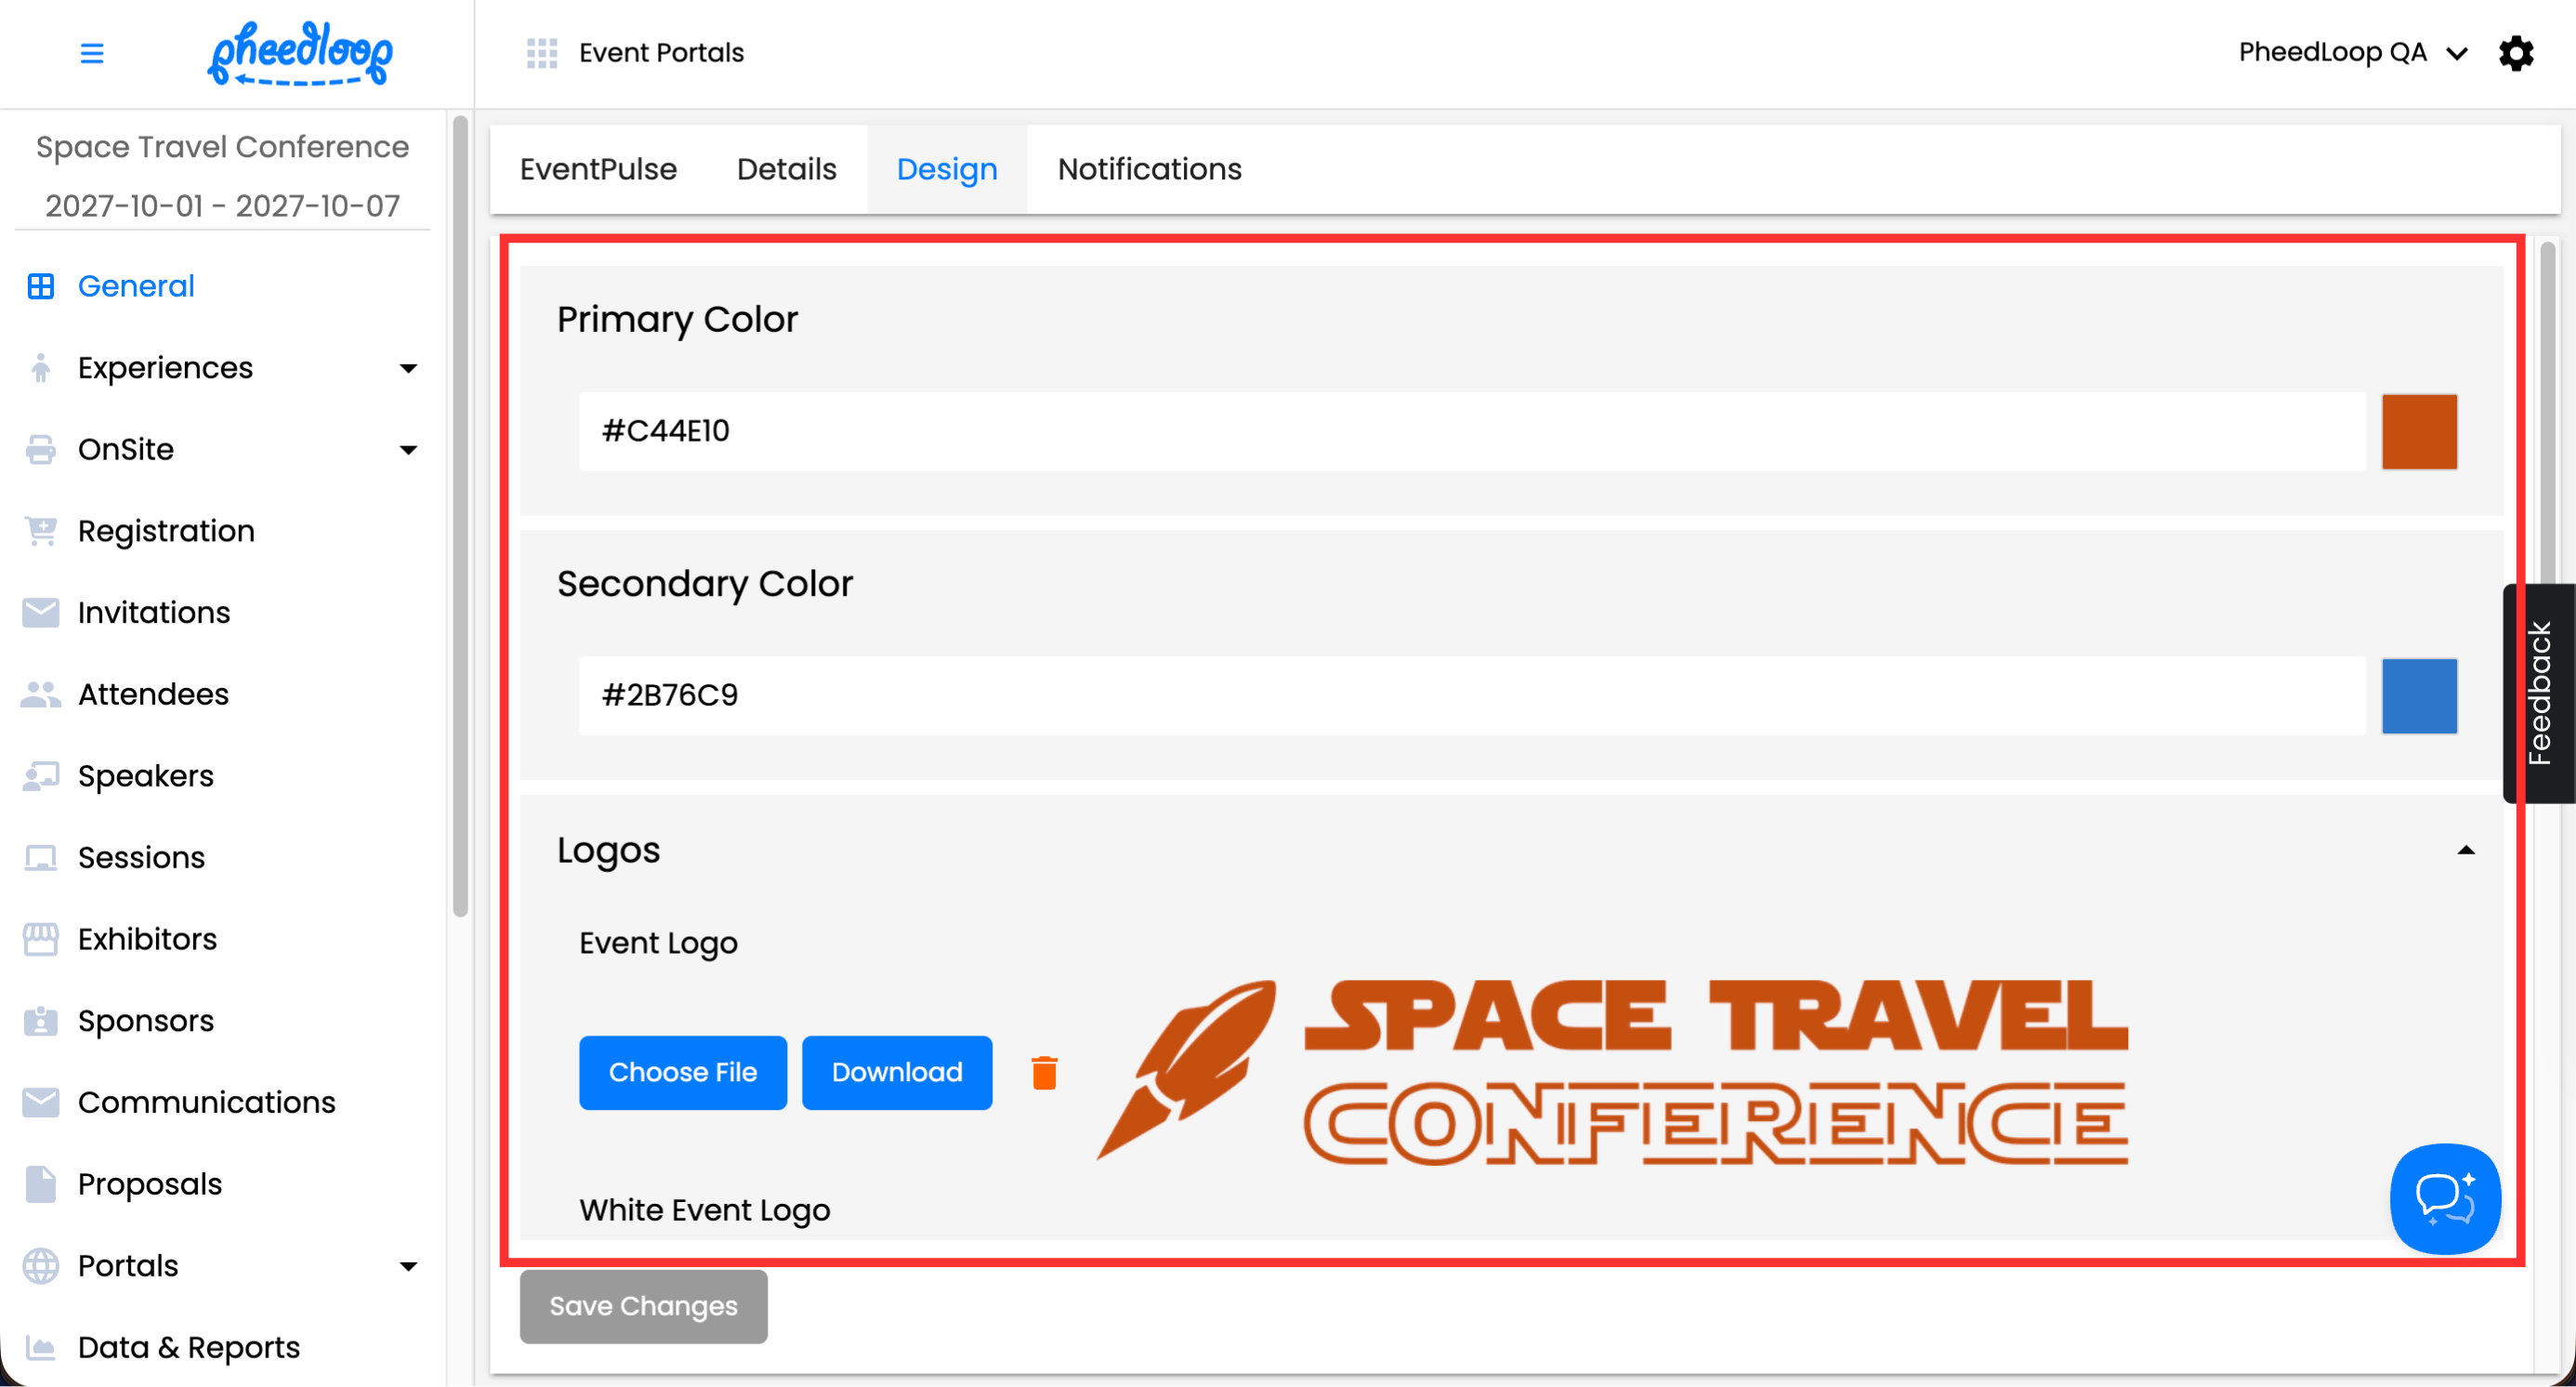
Task: Expand the Portals submenu arrow
Action: [408, 1267]
